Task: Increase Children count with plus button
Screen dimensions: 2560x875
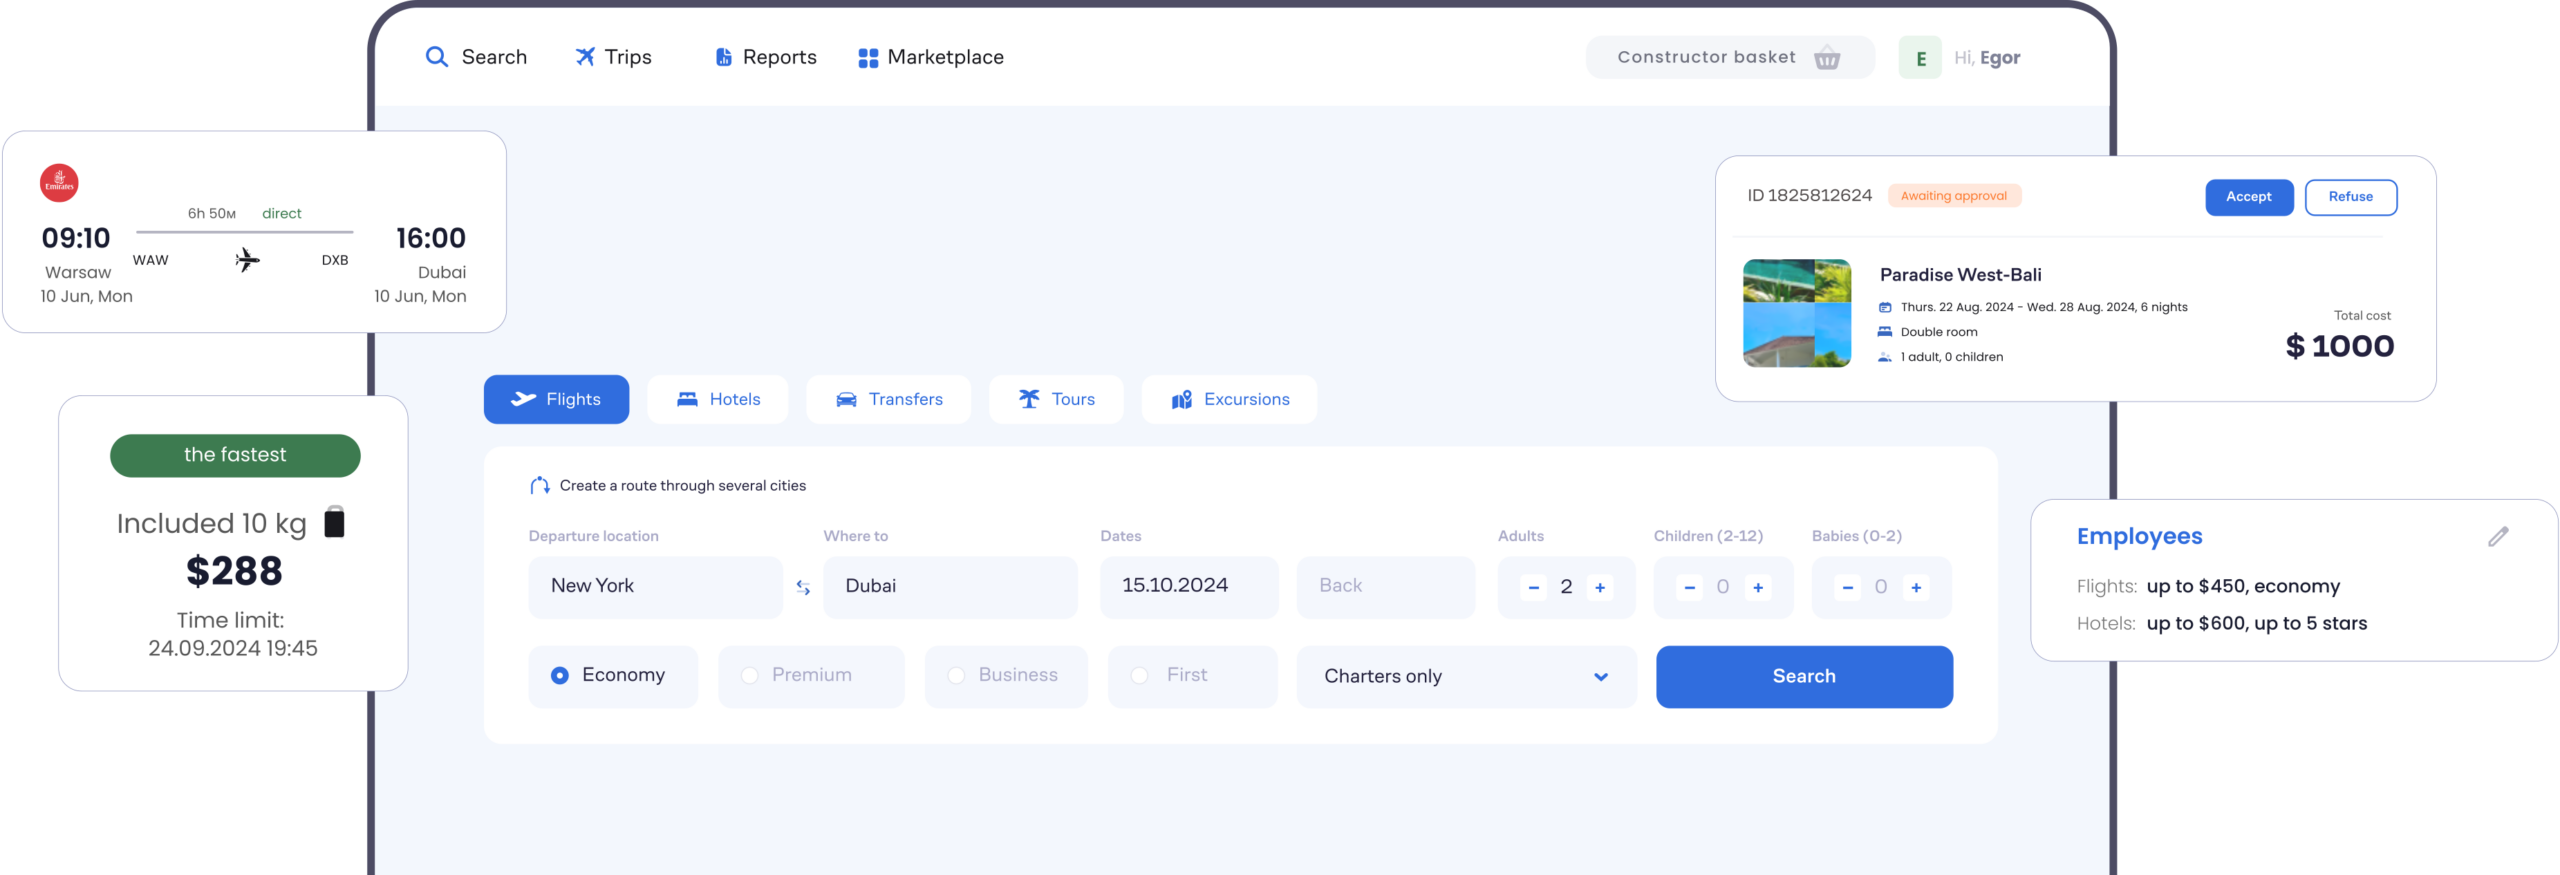Action: pos(1758,588)
